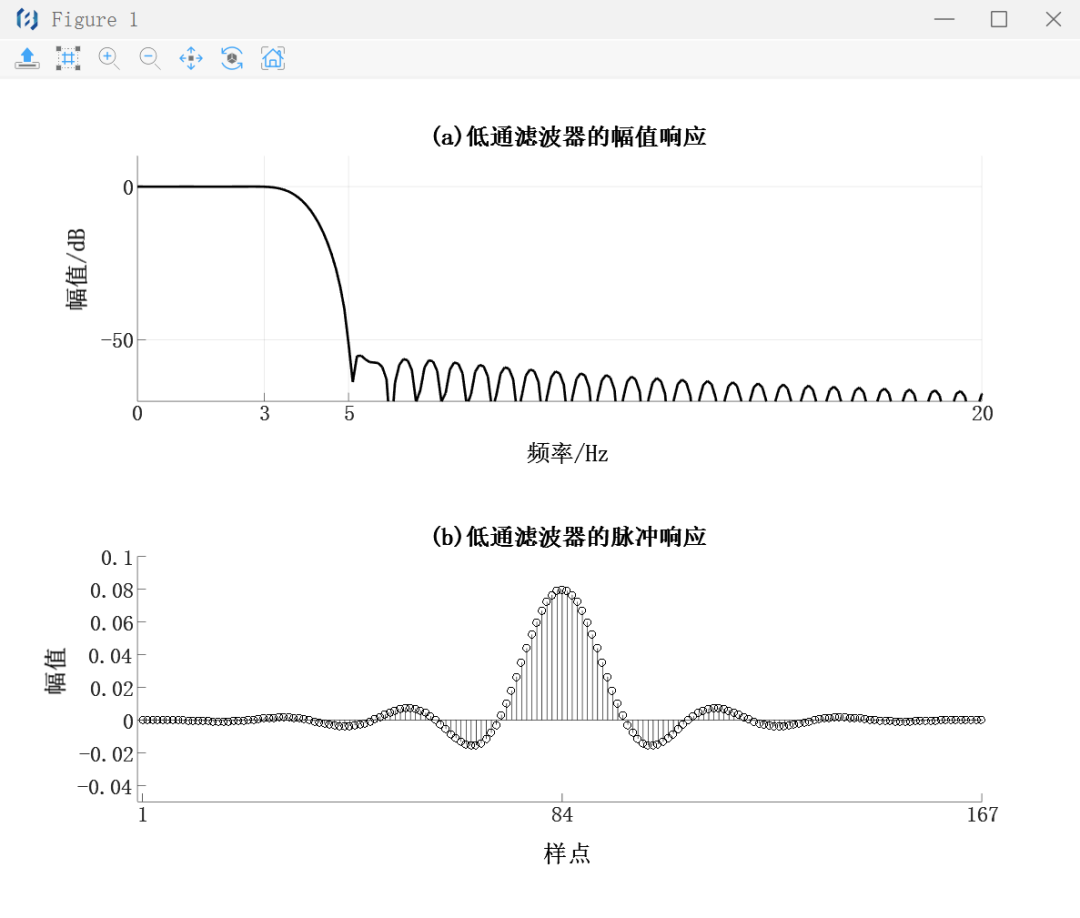Activate the zoom out magnifier tool

(x=150, y=58)
